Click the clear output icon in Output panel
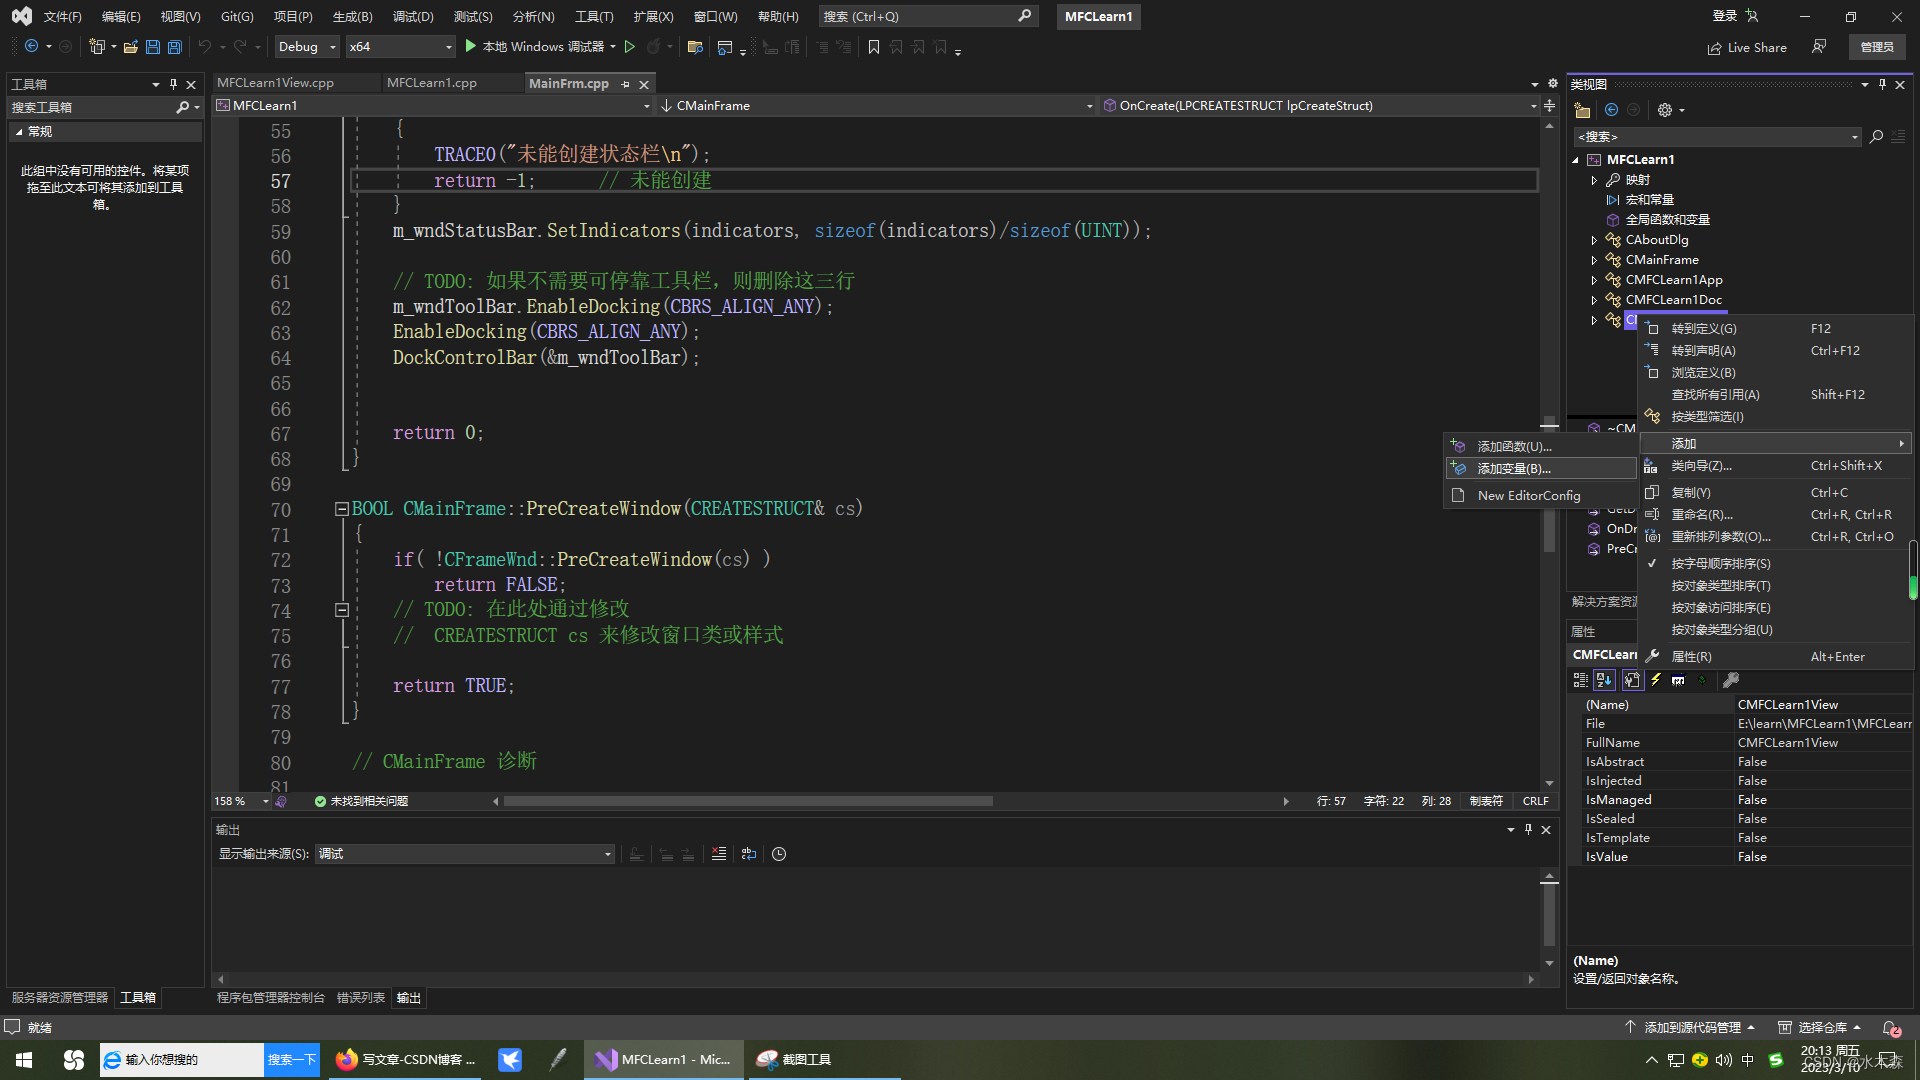Viewport: 1920px width, 1080px height. pos(719,854)
